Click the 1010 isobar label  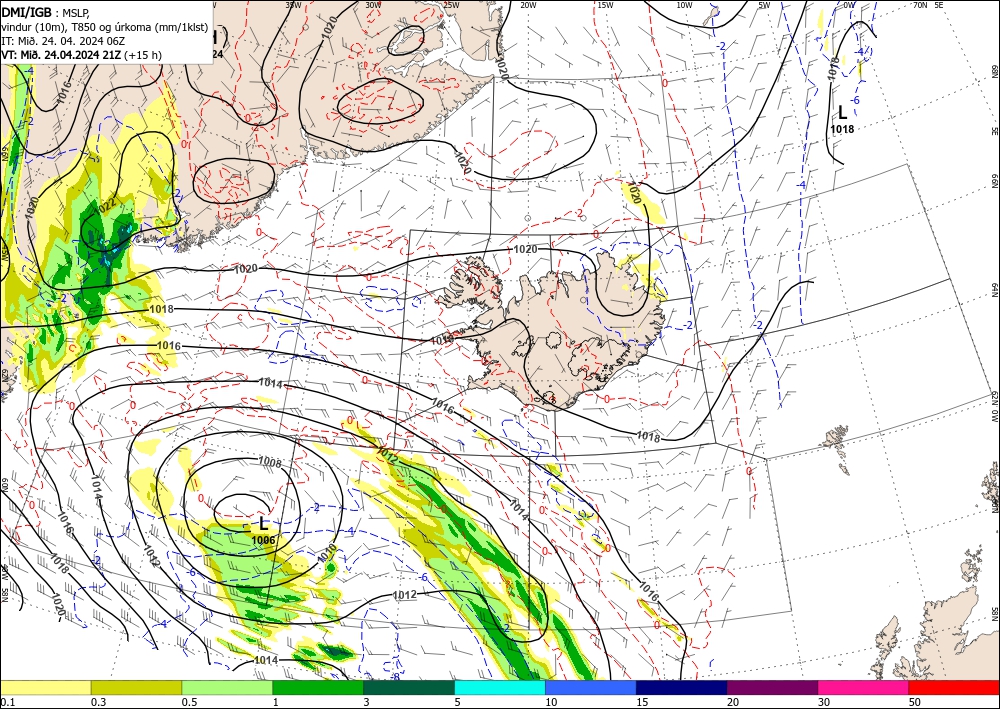coord(327,553)
